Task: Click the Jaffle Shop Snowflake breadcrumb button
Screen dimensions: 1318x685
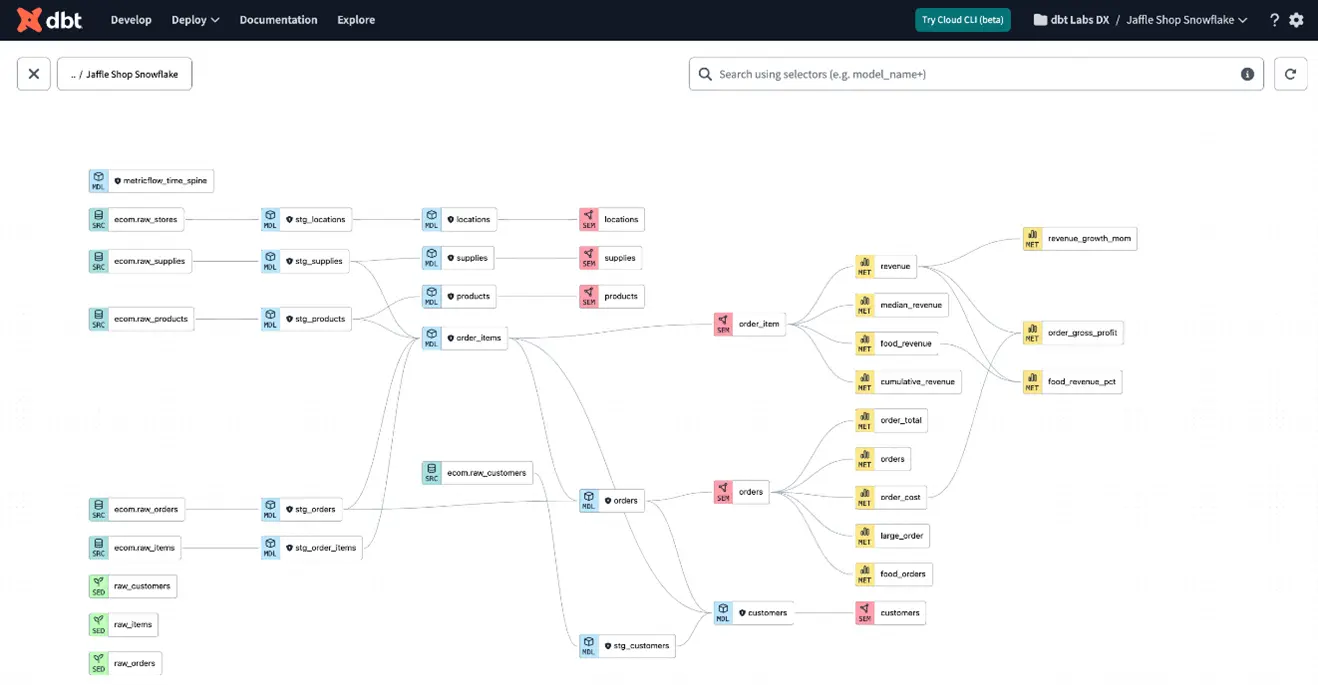Action: click(x=125, y=74)
